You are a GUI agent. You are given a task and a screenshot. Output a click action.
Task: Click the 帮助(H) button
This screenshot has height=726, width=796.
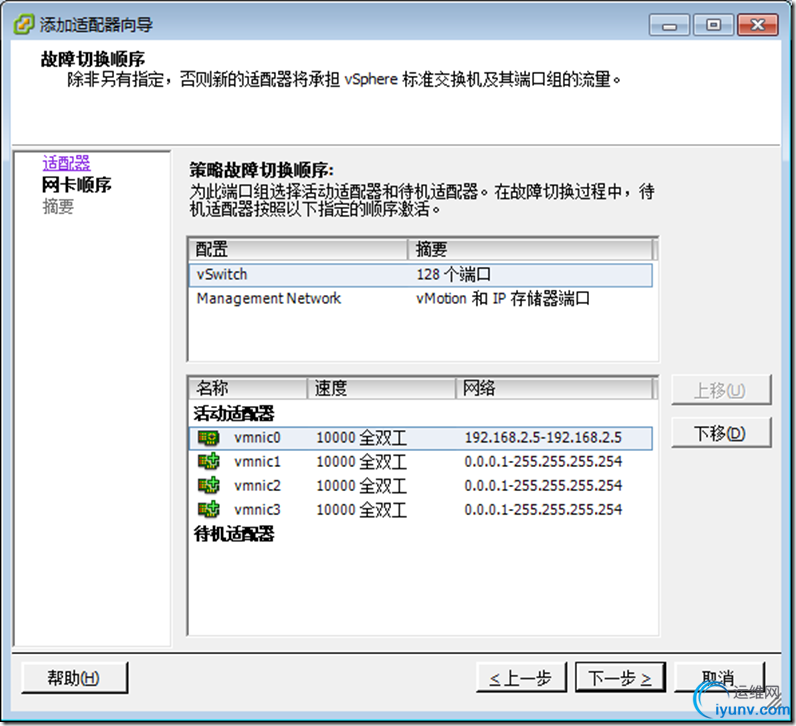click(x=74, y=677)
